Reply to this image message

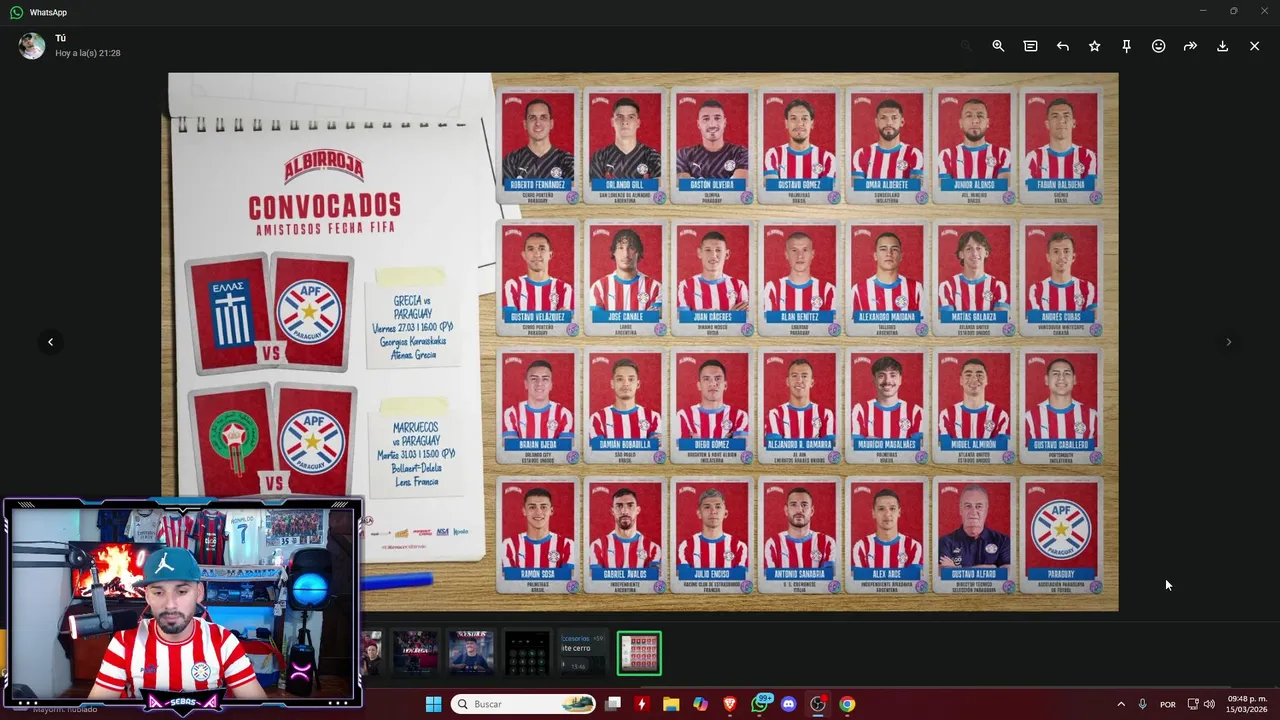pos(1062,46)
